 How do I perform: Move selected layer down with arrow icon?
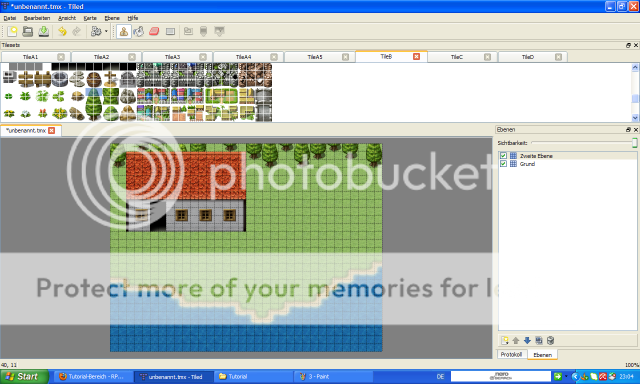point(527,340)
